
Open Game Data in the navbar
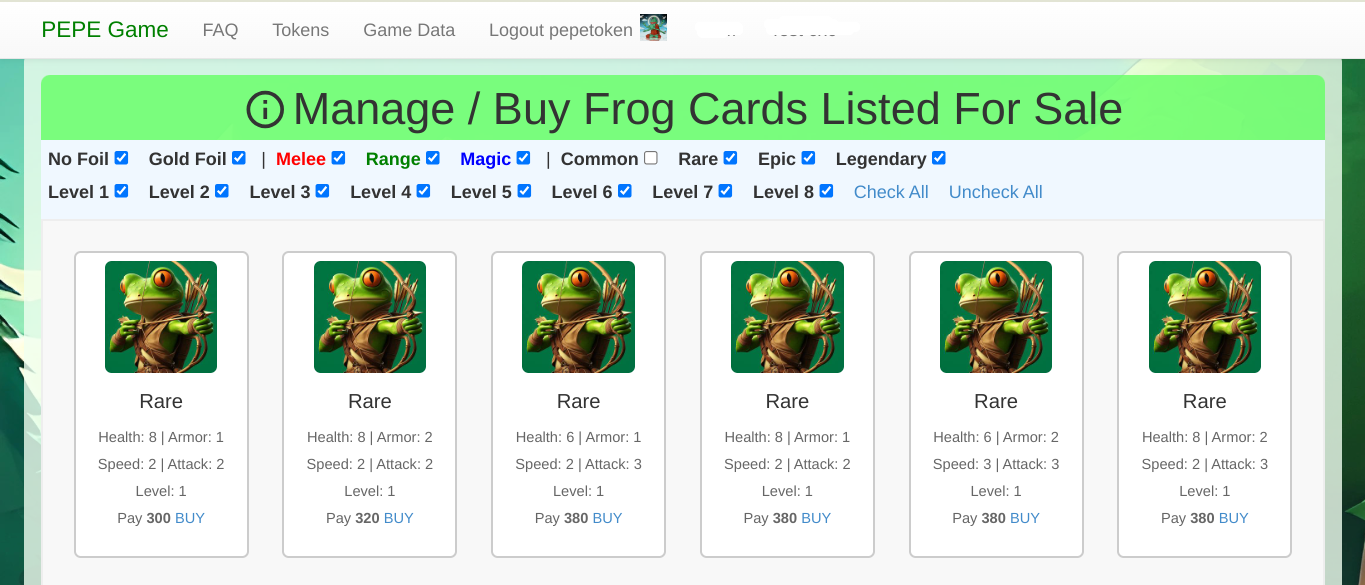coord(409,30)
